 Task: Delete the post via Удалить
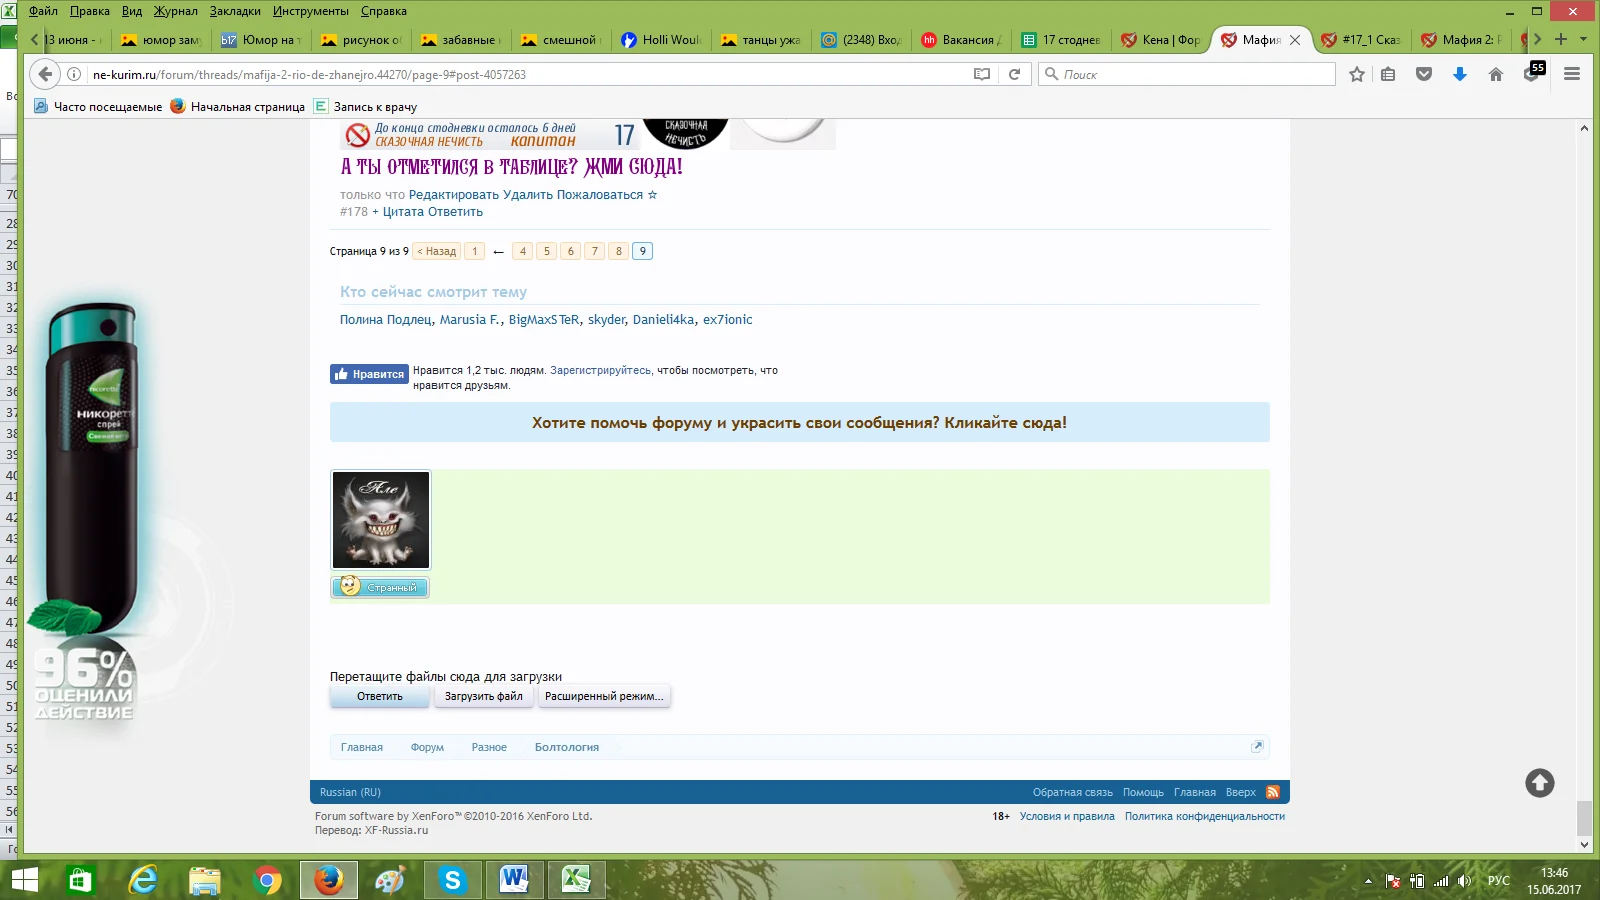(x=527, y=195)
